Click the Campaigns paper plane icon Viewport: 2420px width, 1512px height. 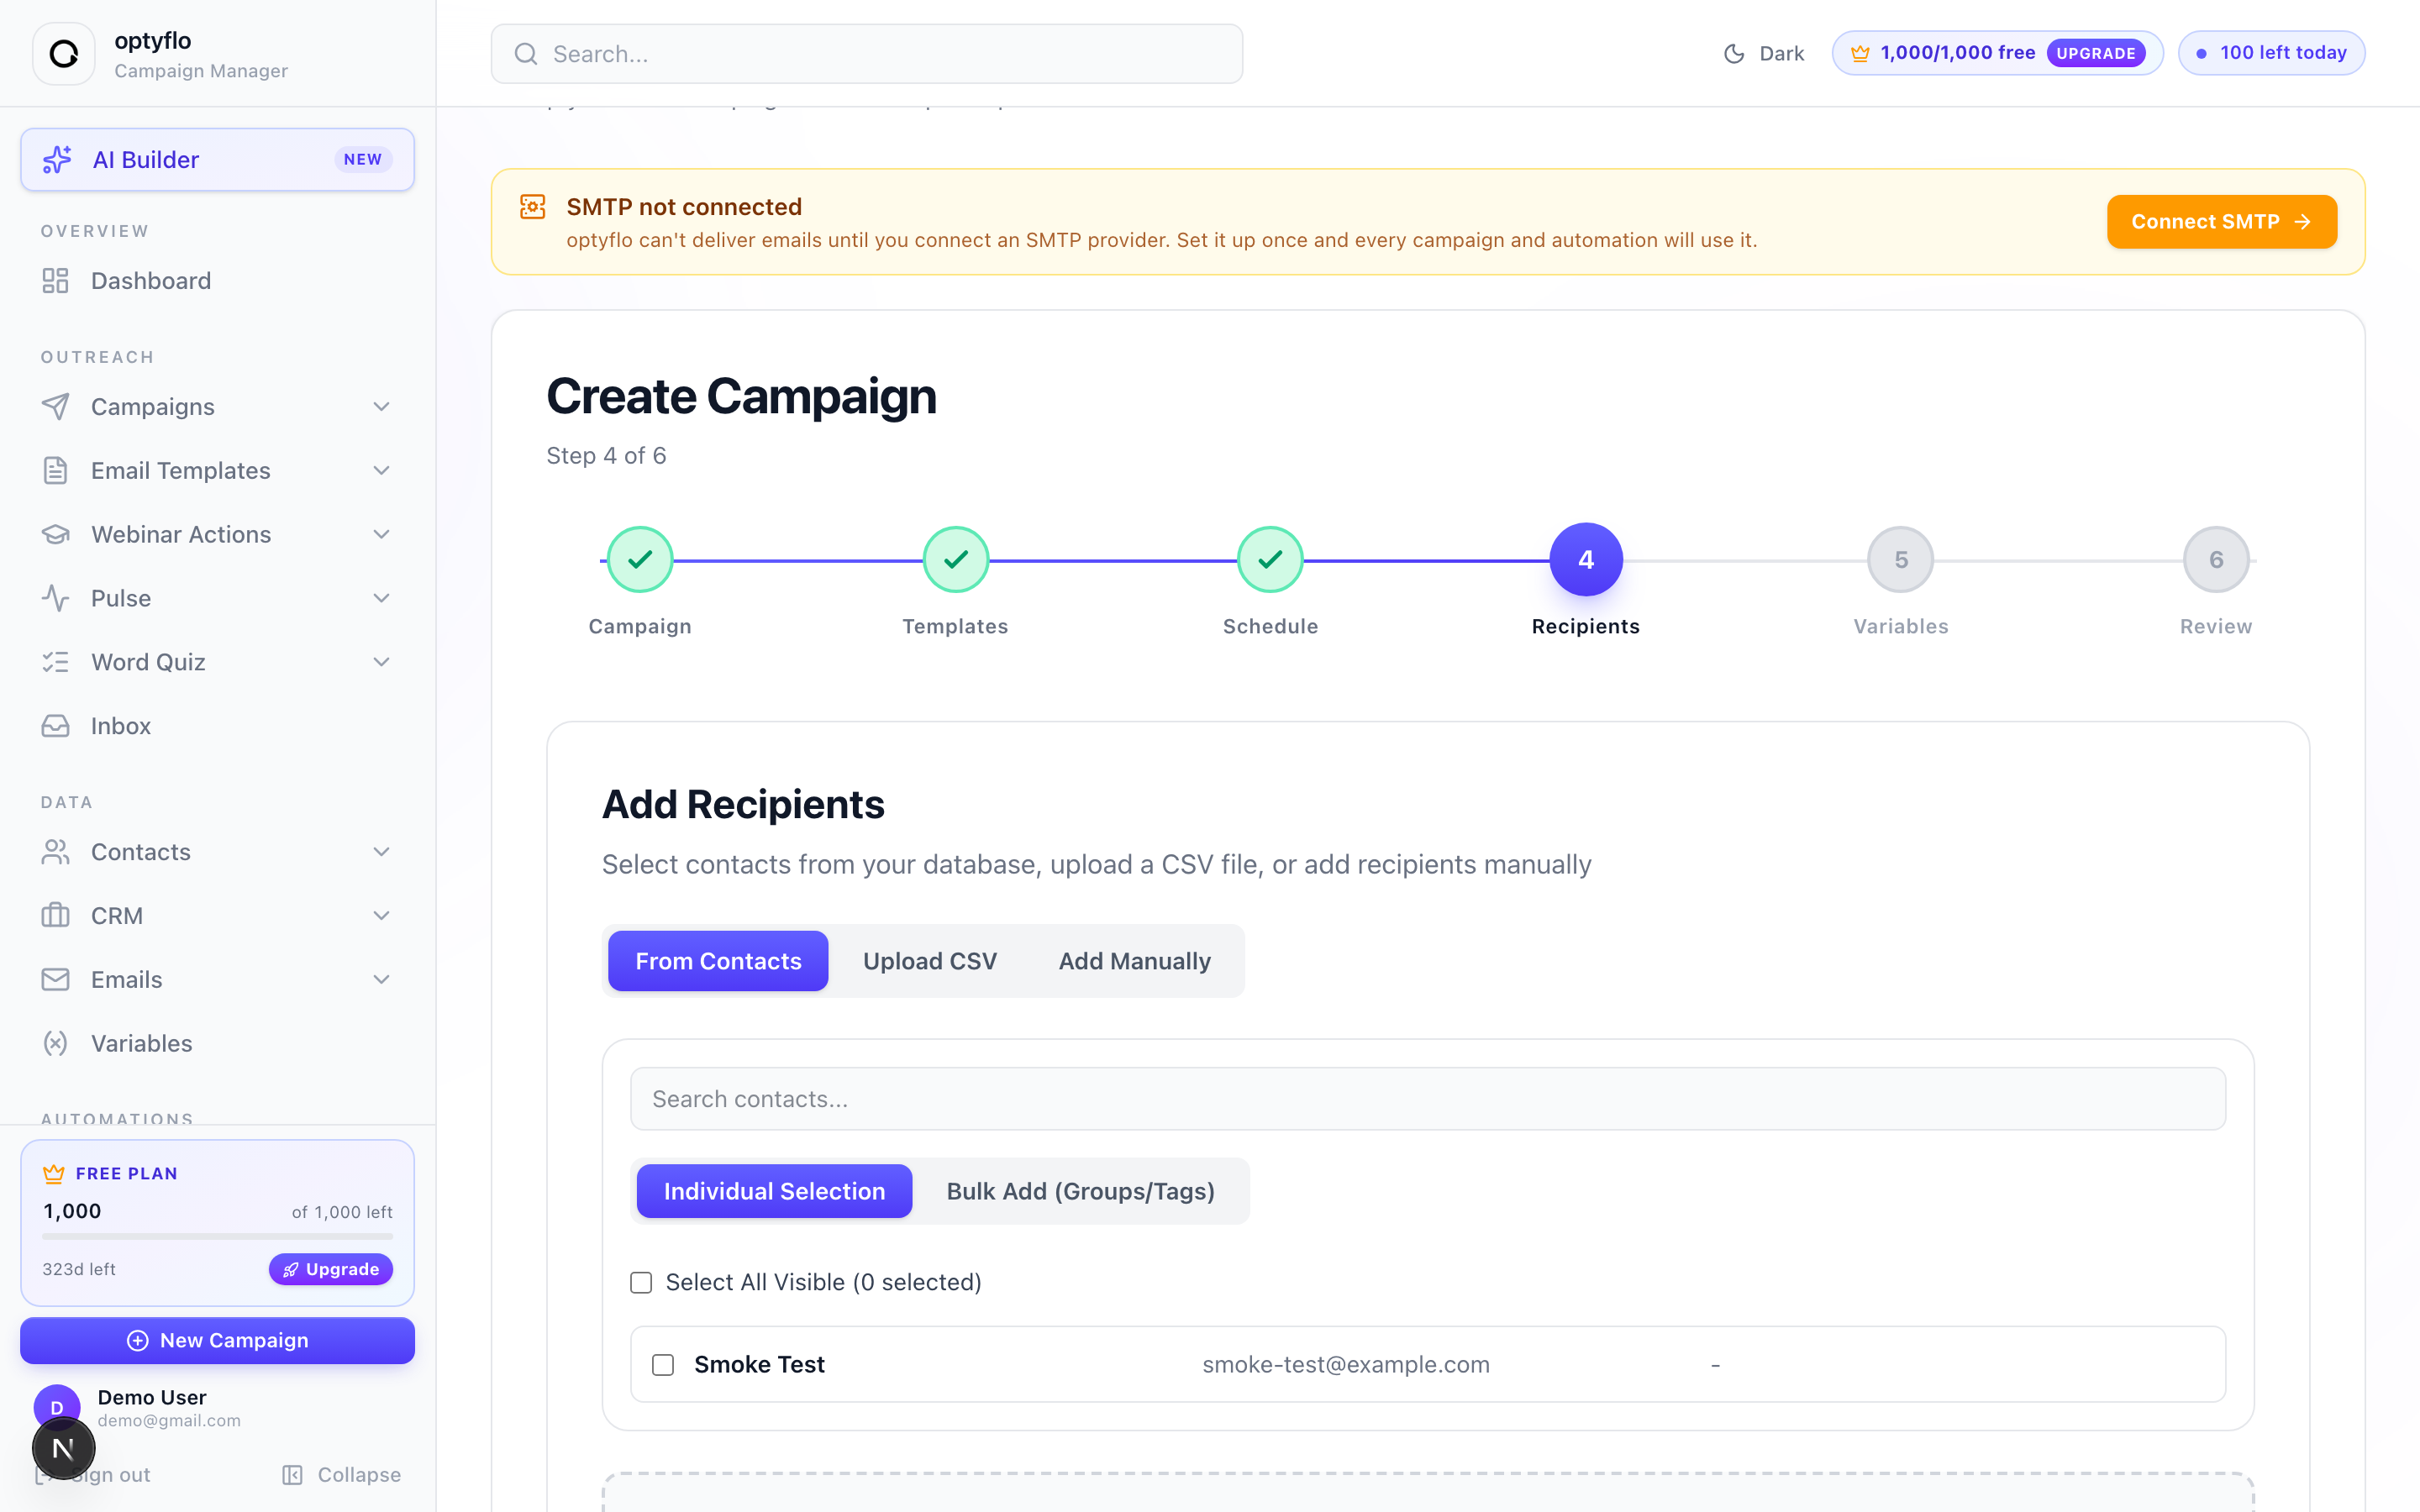pos(55,407)
